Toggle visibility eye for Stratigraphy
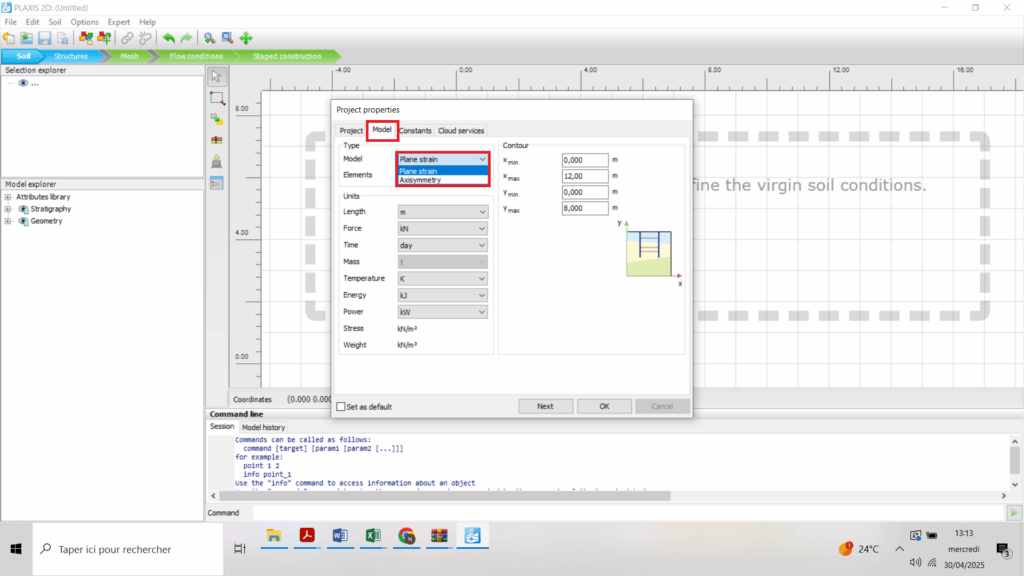1024x576 pixels. (24, 209)
